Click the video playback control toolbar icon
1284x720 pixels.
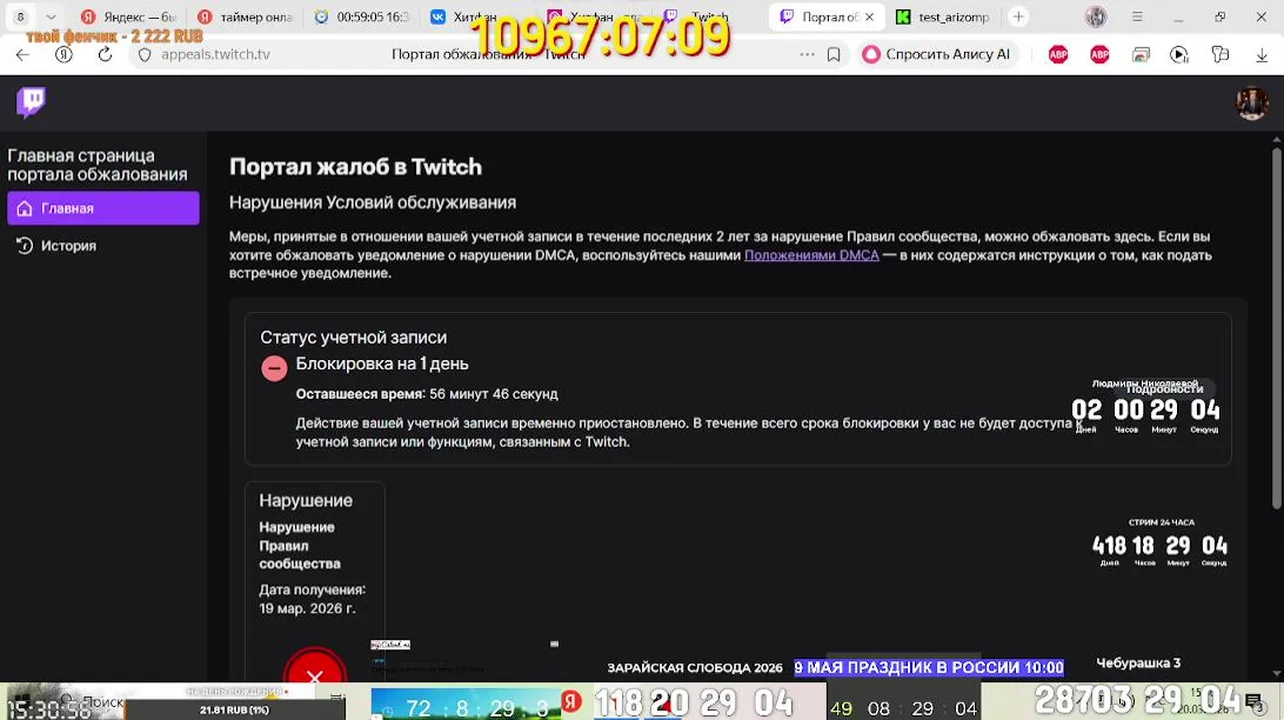tap(1180, 55)
